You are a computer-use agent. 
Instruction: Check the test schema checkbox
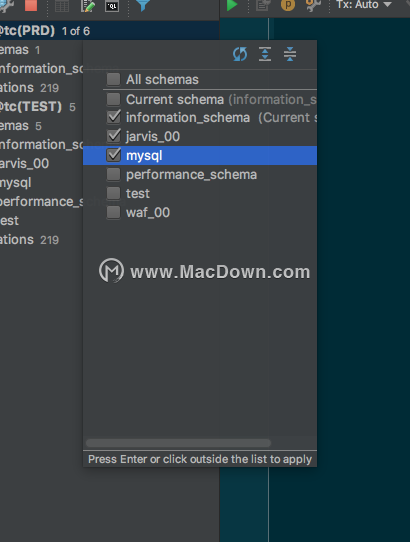pyautogui.click(x=113, y=193)
